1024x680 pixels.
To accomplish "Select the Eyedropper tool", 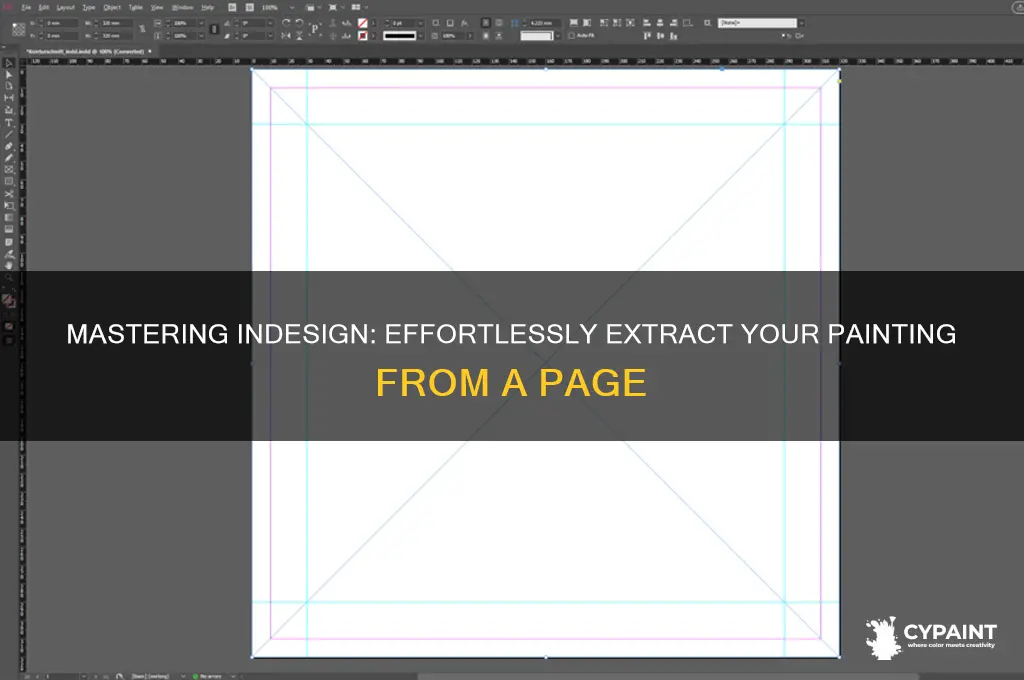I will (9, 253).
